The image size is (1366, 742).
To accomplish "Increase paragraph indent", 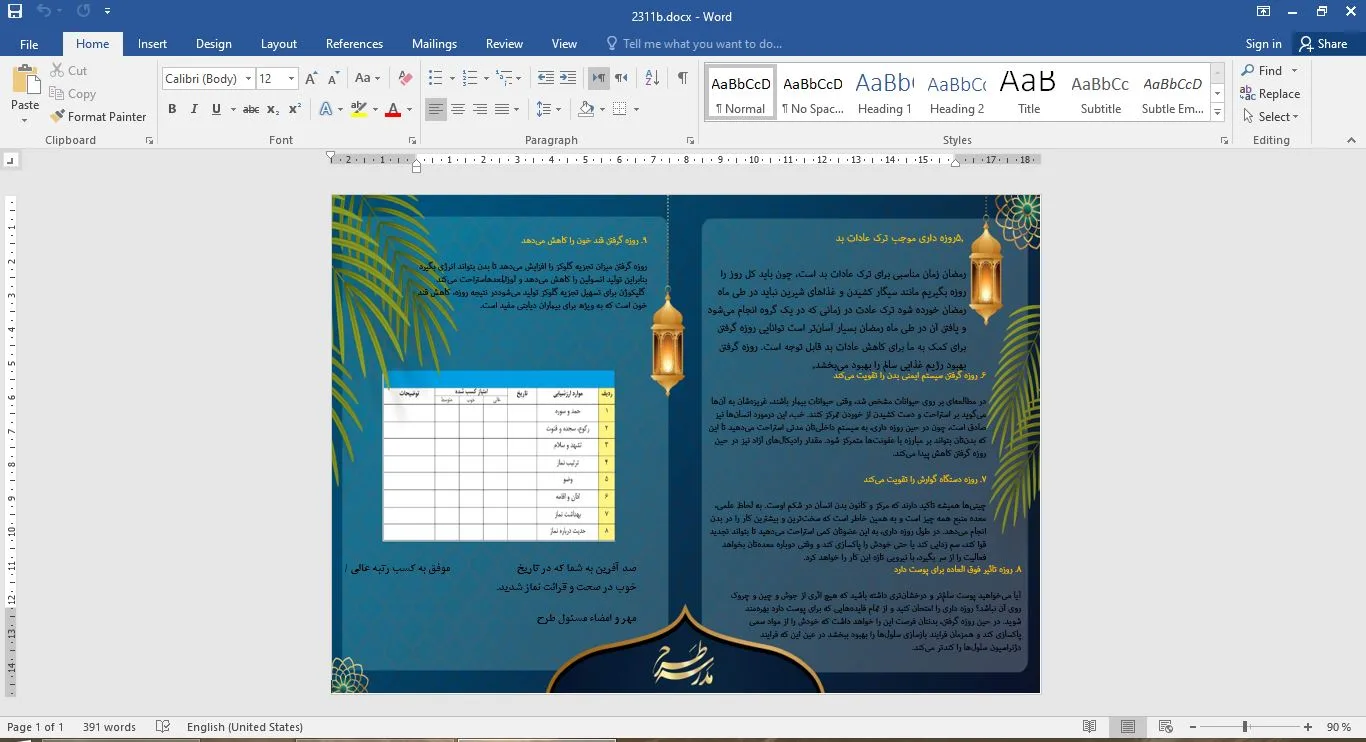I will pos(567,78).
